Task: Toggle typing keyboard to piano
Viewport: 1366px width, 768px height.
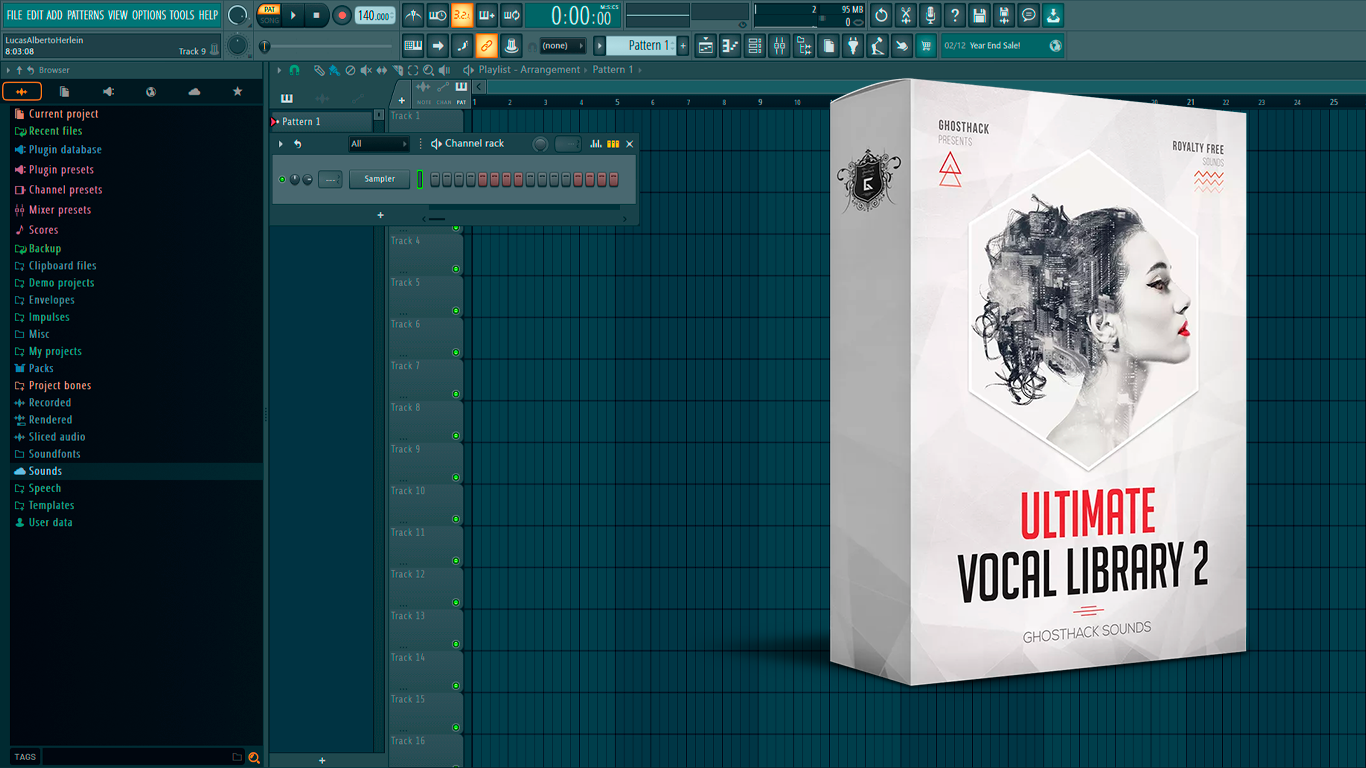Action: [413, 46]
